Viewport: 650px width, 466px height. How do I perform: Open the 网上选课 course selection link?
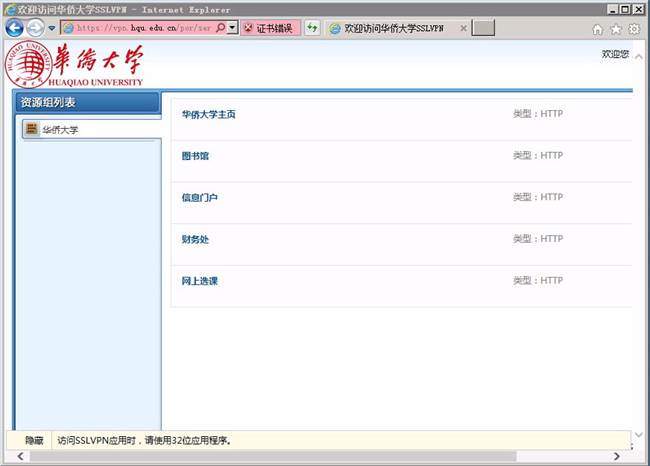click(x=199, y=281)
